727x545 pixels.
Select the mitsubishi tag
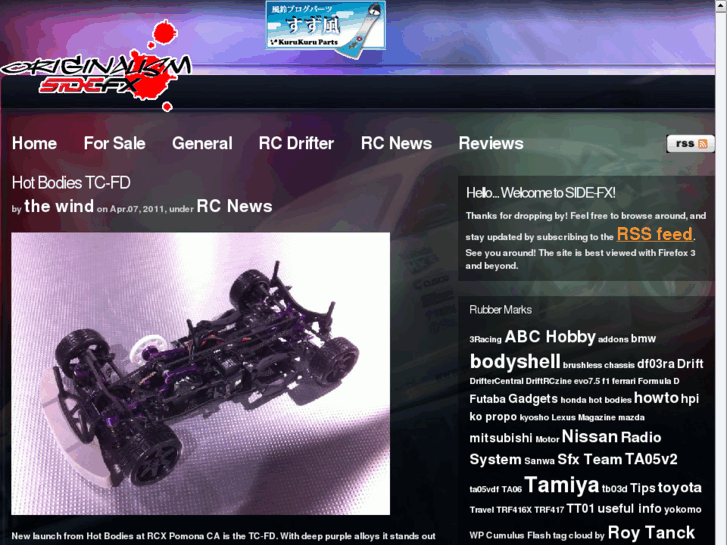[x=501, y=438]
